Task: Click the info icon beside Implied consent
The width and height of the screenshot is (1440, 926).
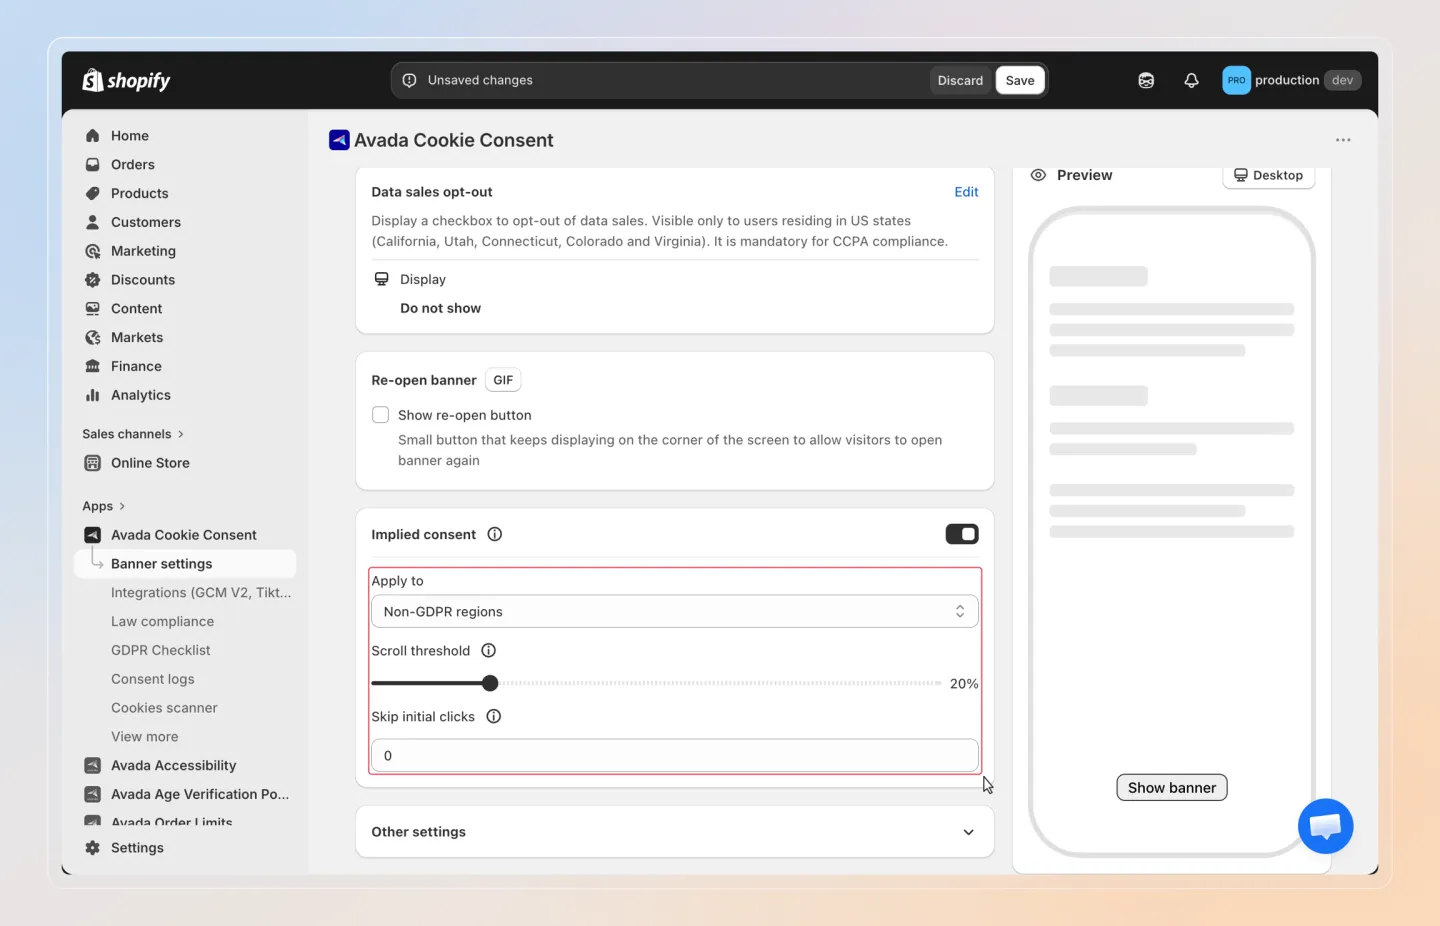Action: pyautogui.click(x=494, y=535)
